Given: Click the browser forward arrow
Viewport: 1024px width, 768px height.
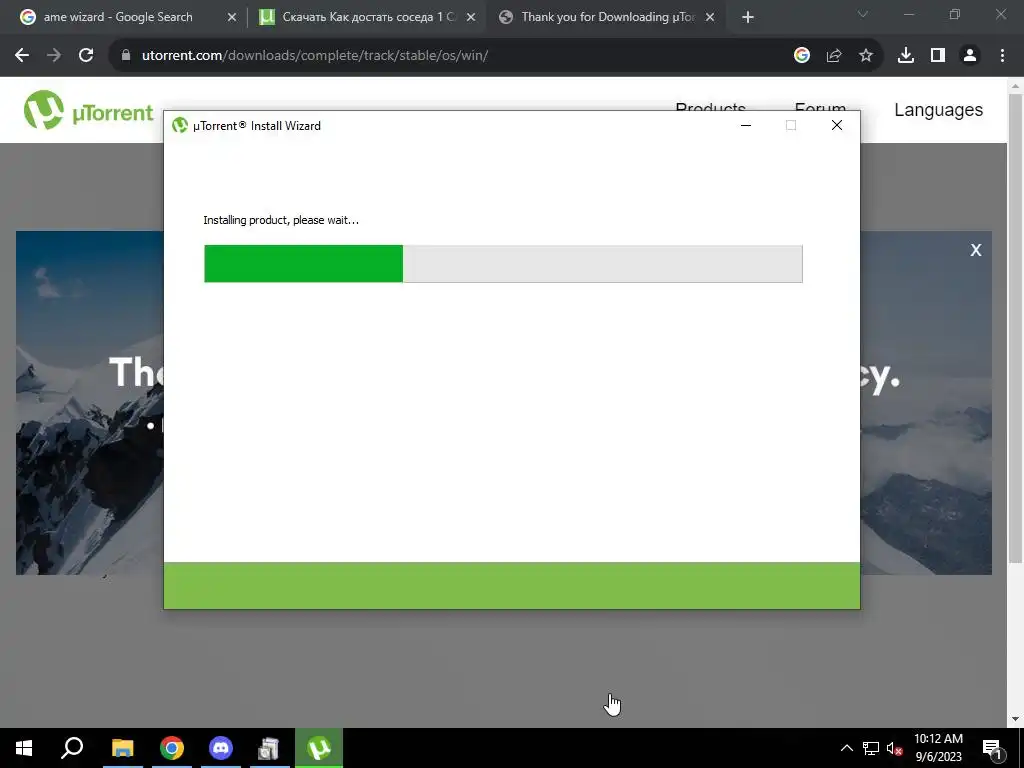Looking at the screenshot, I should coord(54,56).
